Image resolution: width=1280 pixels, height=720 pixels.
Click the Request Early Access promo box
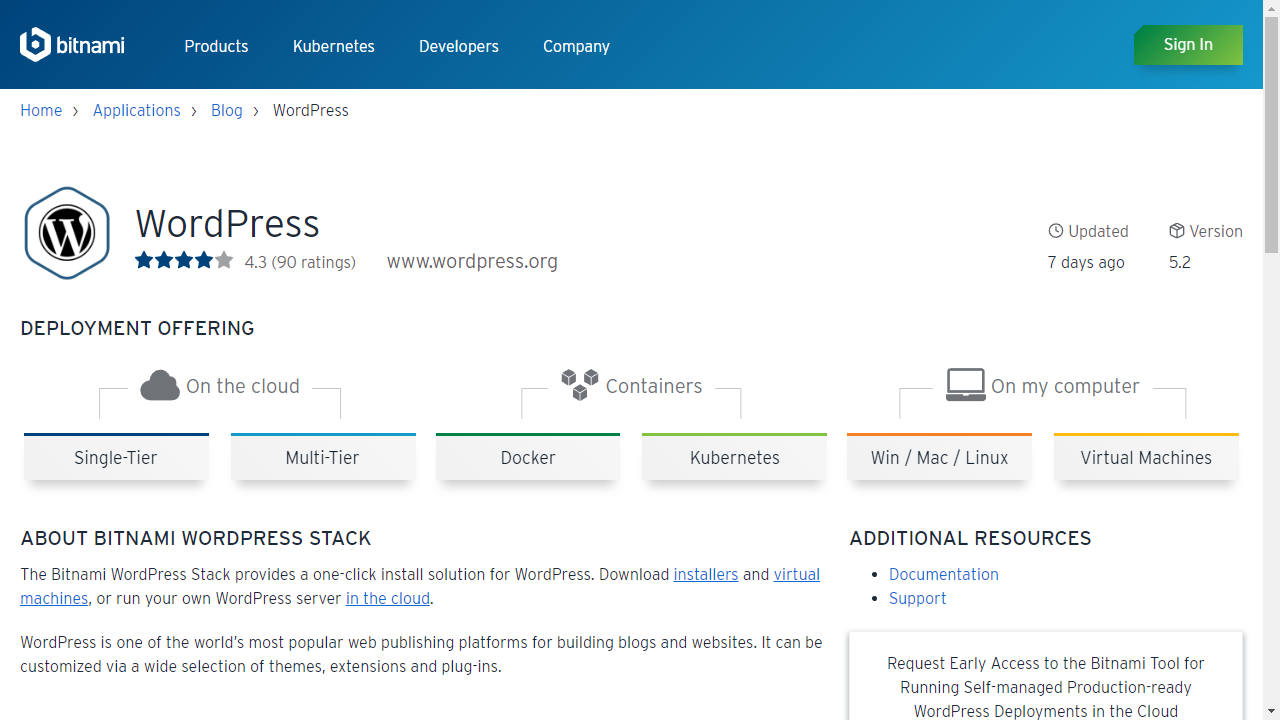coord(1046,676)
